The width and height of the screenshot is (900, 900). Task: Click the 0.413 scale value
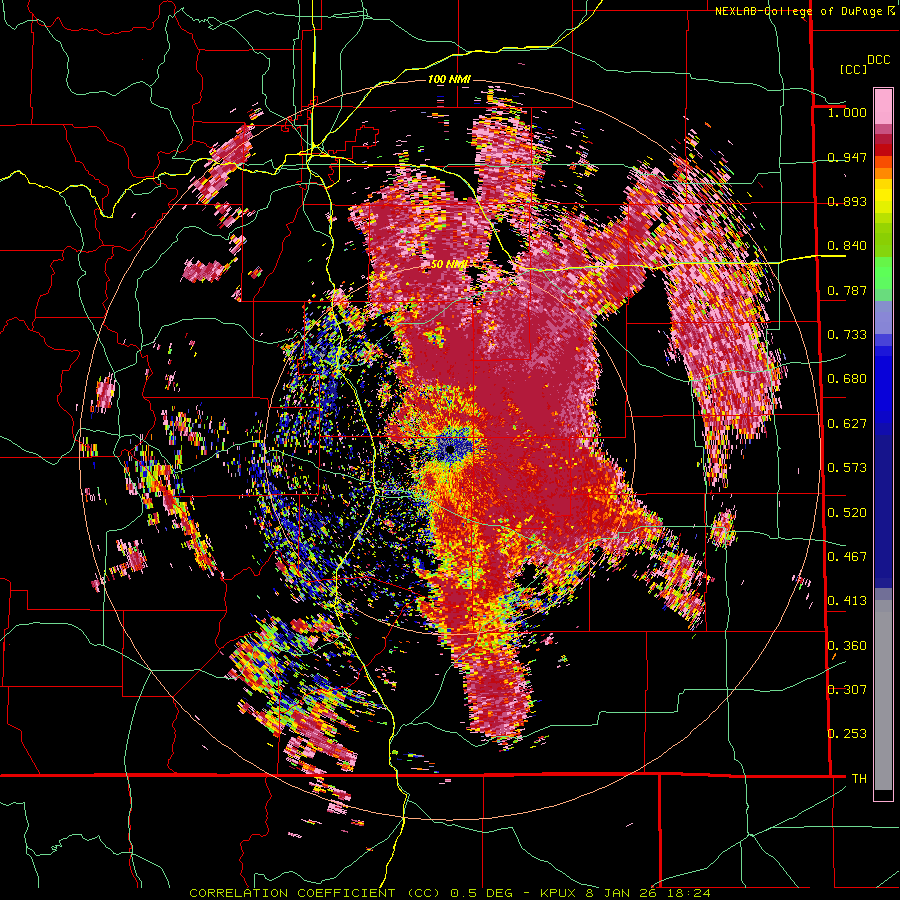847,601
